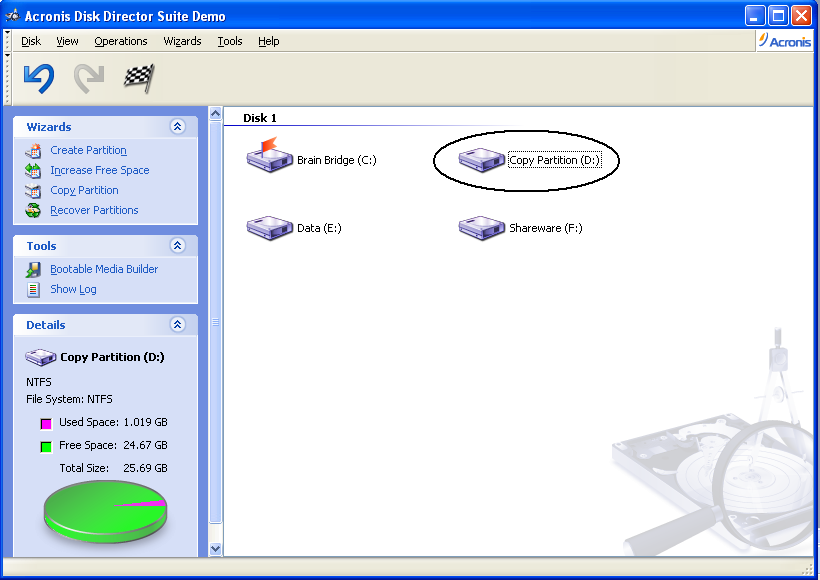Click the Disk 1 header
Viewport: 820px width, 580px height.
tap(260, 118)
